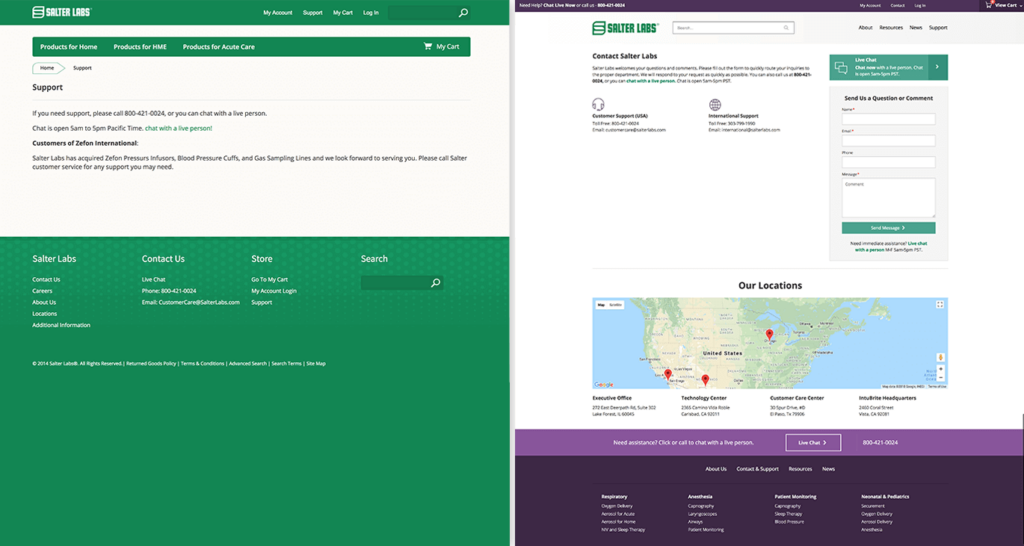
Task: Click the Salter Labs logo on the old green site
Action: click(x=62, y=12)
